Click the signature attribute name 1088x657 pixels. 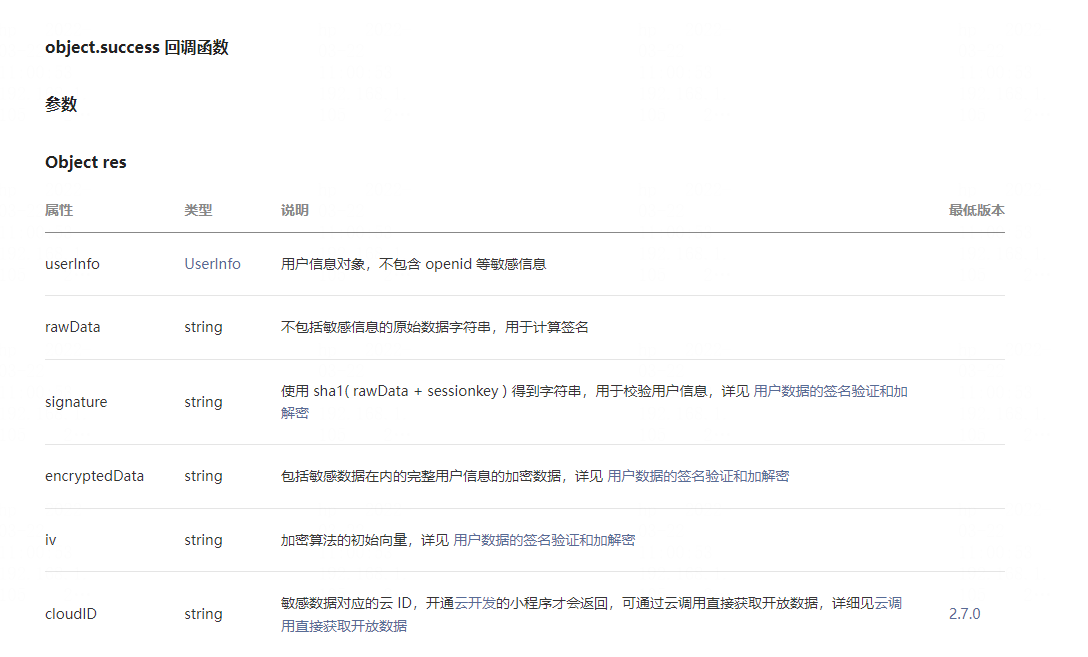pyautogui.click(x=76, y=401)
